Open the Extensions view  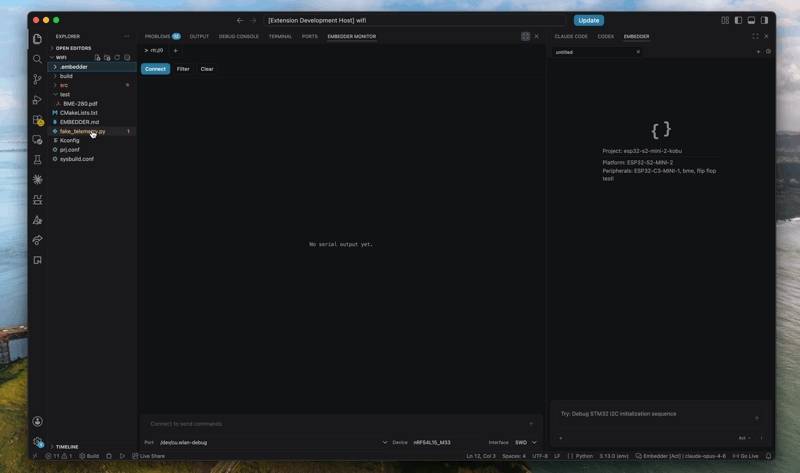tap(37, 119)
